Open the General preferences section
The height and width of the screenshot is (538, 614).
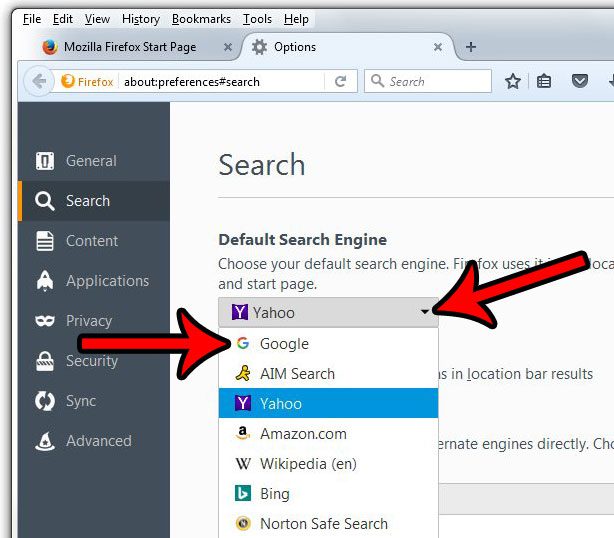point(90,161)
